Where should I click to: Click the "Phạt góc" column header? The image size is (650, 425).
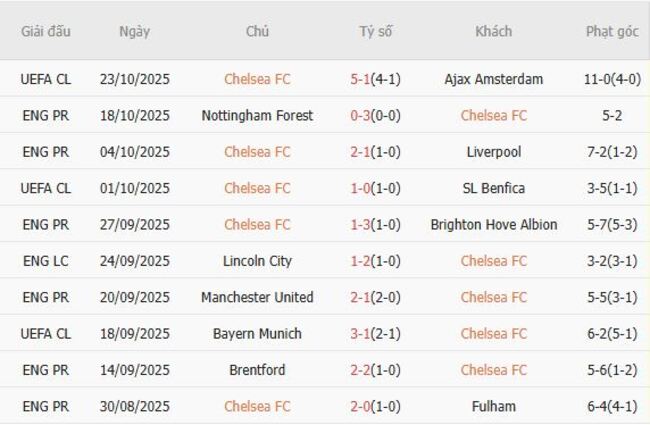tap(611, 31)
